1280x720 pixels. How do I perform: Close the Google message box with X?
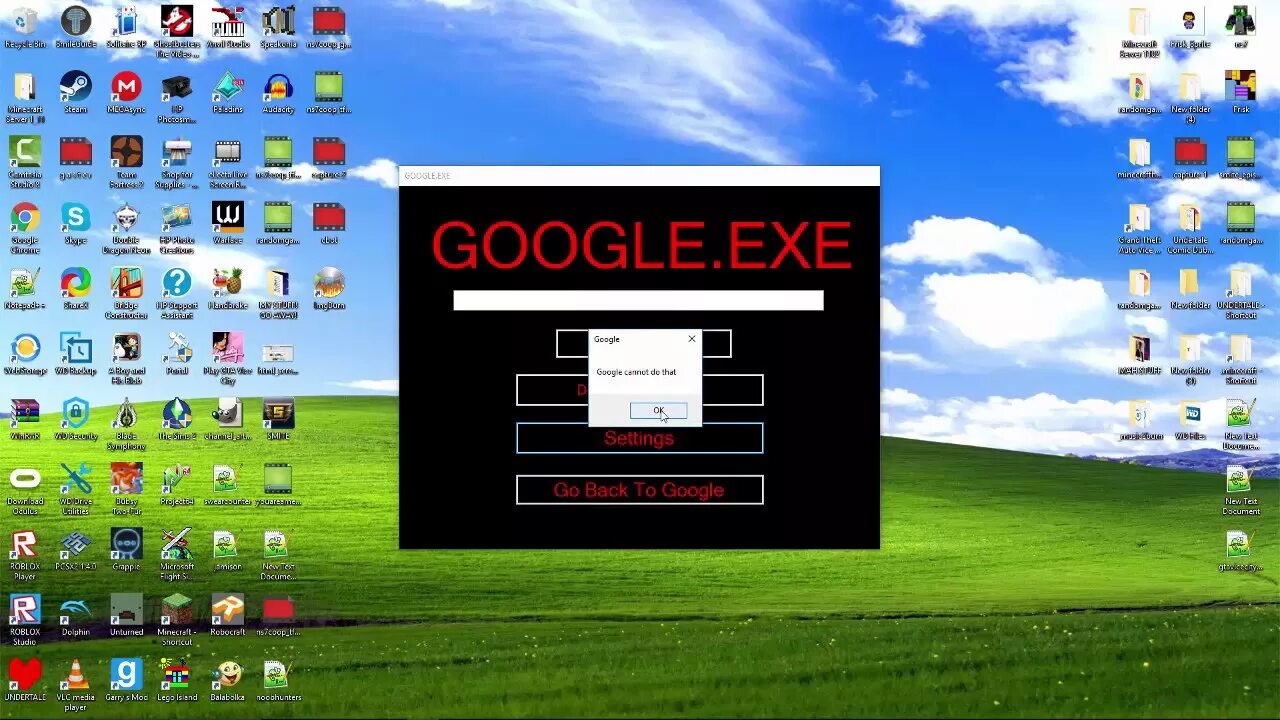tap(691, 339)
